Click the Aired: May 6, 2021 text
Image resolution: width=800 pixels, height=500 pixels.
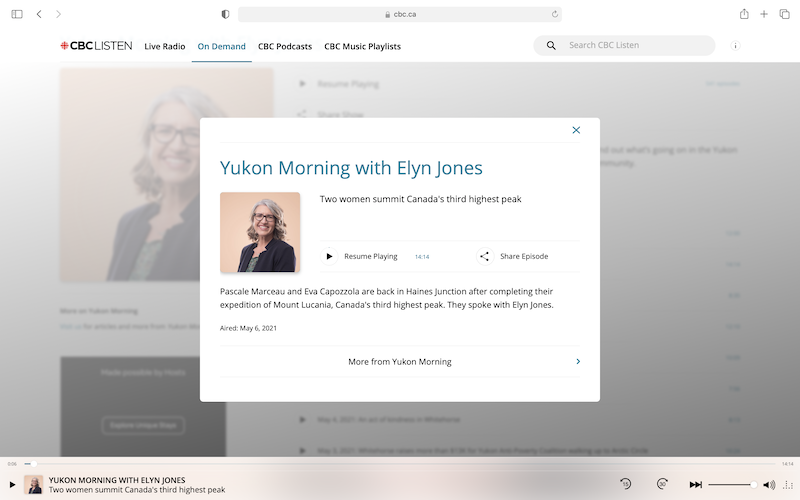pyautogui.click(x=248, y=328)
